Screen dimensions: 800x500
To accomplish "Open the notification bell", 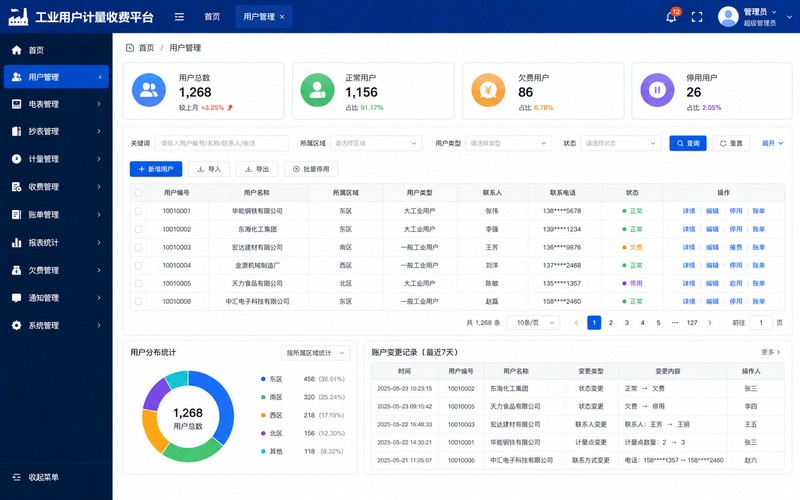I will click(671, 17).
